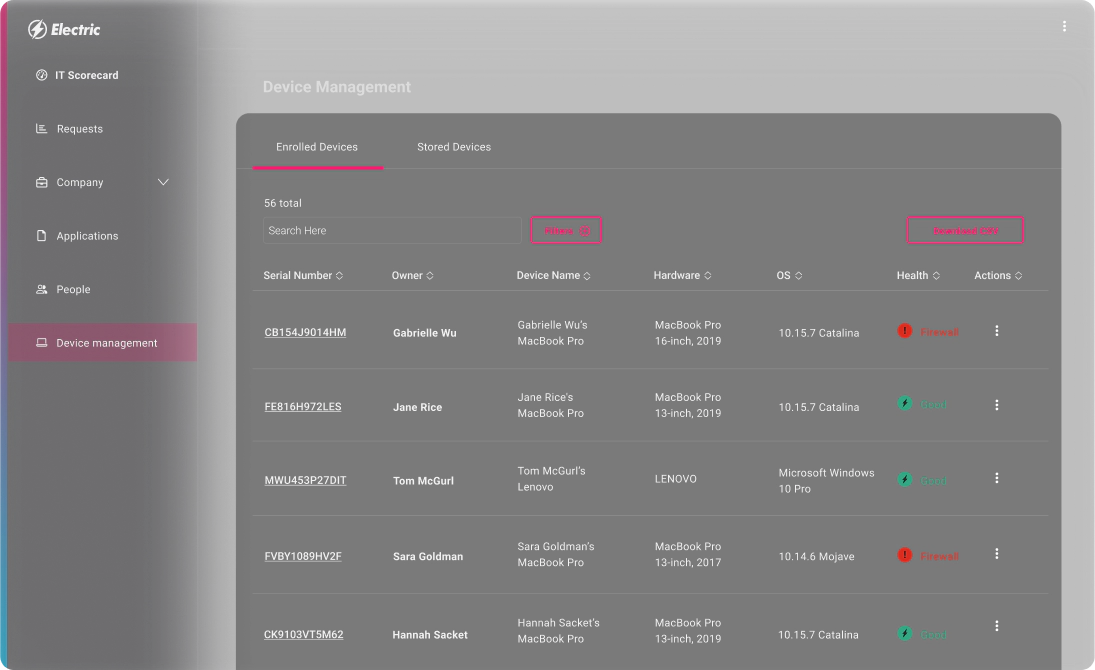Switch to the Stored Devices tab
The image size is (1095, 670).
click(454, 146)
